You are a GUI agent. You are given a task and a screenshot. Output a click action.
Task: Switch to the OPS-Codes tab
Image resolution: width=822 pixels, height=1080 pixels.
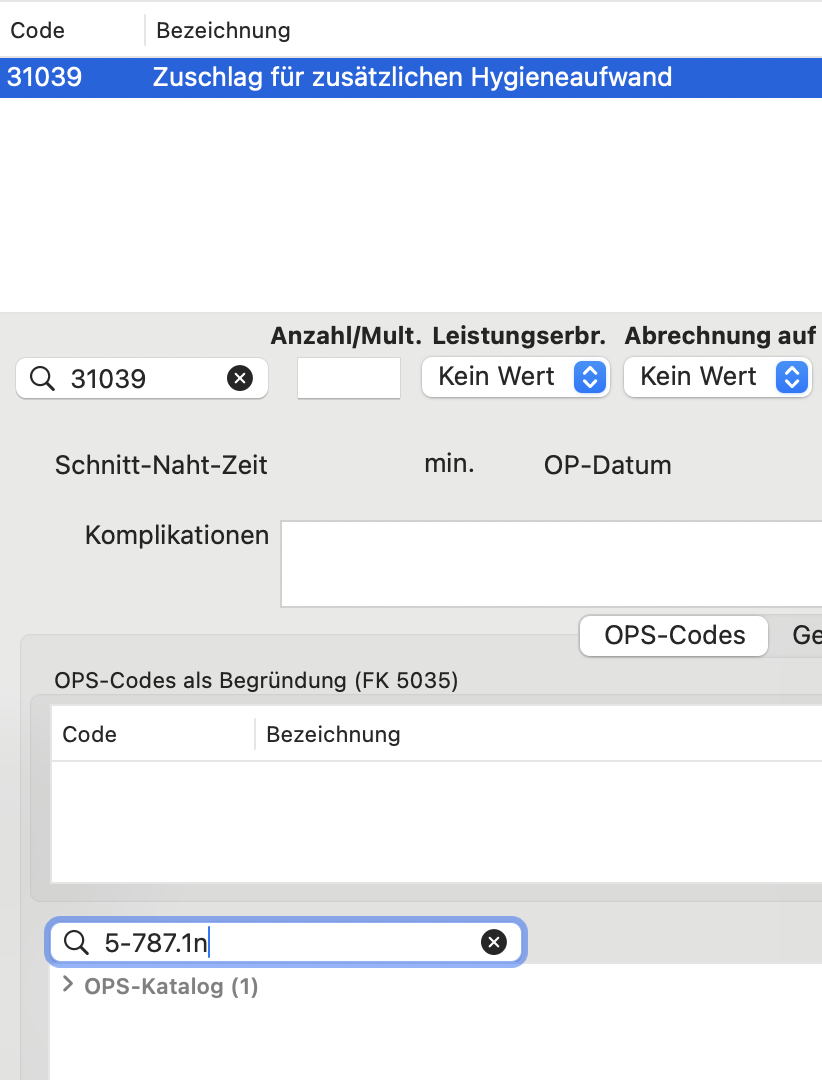click(x=674, y=635)
